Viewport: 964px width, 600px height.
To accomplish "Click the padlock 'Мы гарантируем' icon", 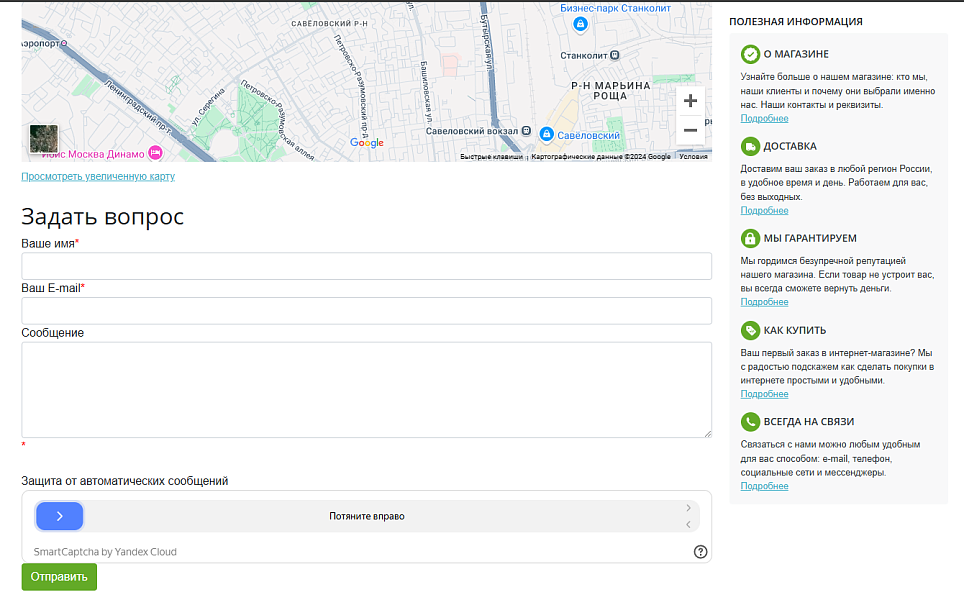I will click(750, 238).
